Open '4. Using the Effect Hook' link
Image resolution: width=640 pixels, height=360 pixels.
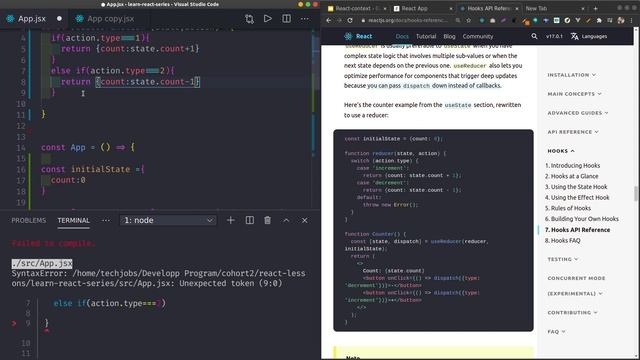577,198
